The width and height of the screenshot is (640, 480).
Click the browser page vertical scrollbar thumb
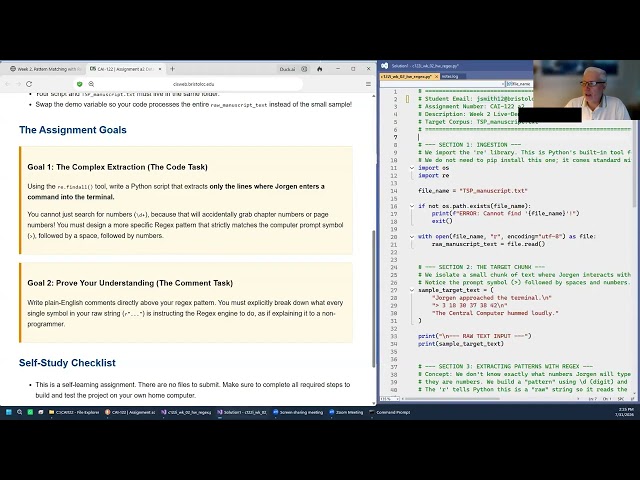coord(373,299)
